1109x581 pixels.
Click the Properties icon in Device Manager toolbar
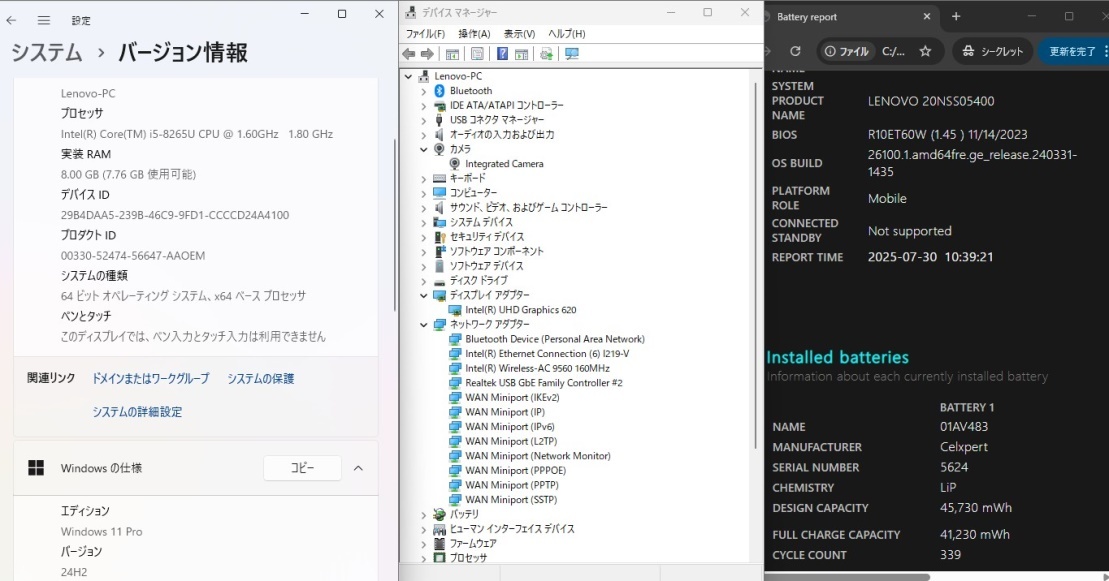(x=477, y=54)
